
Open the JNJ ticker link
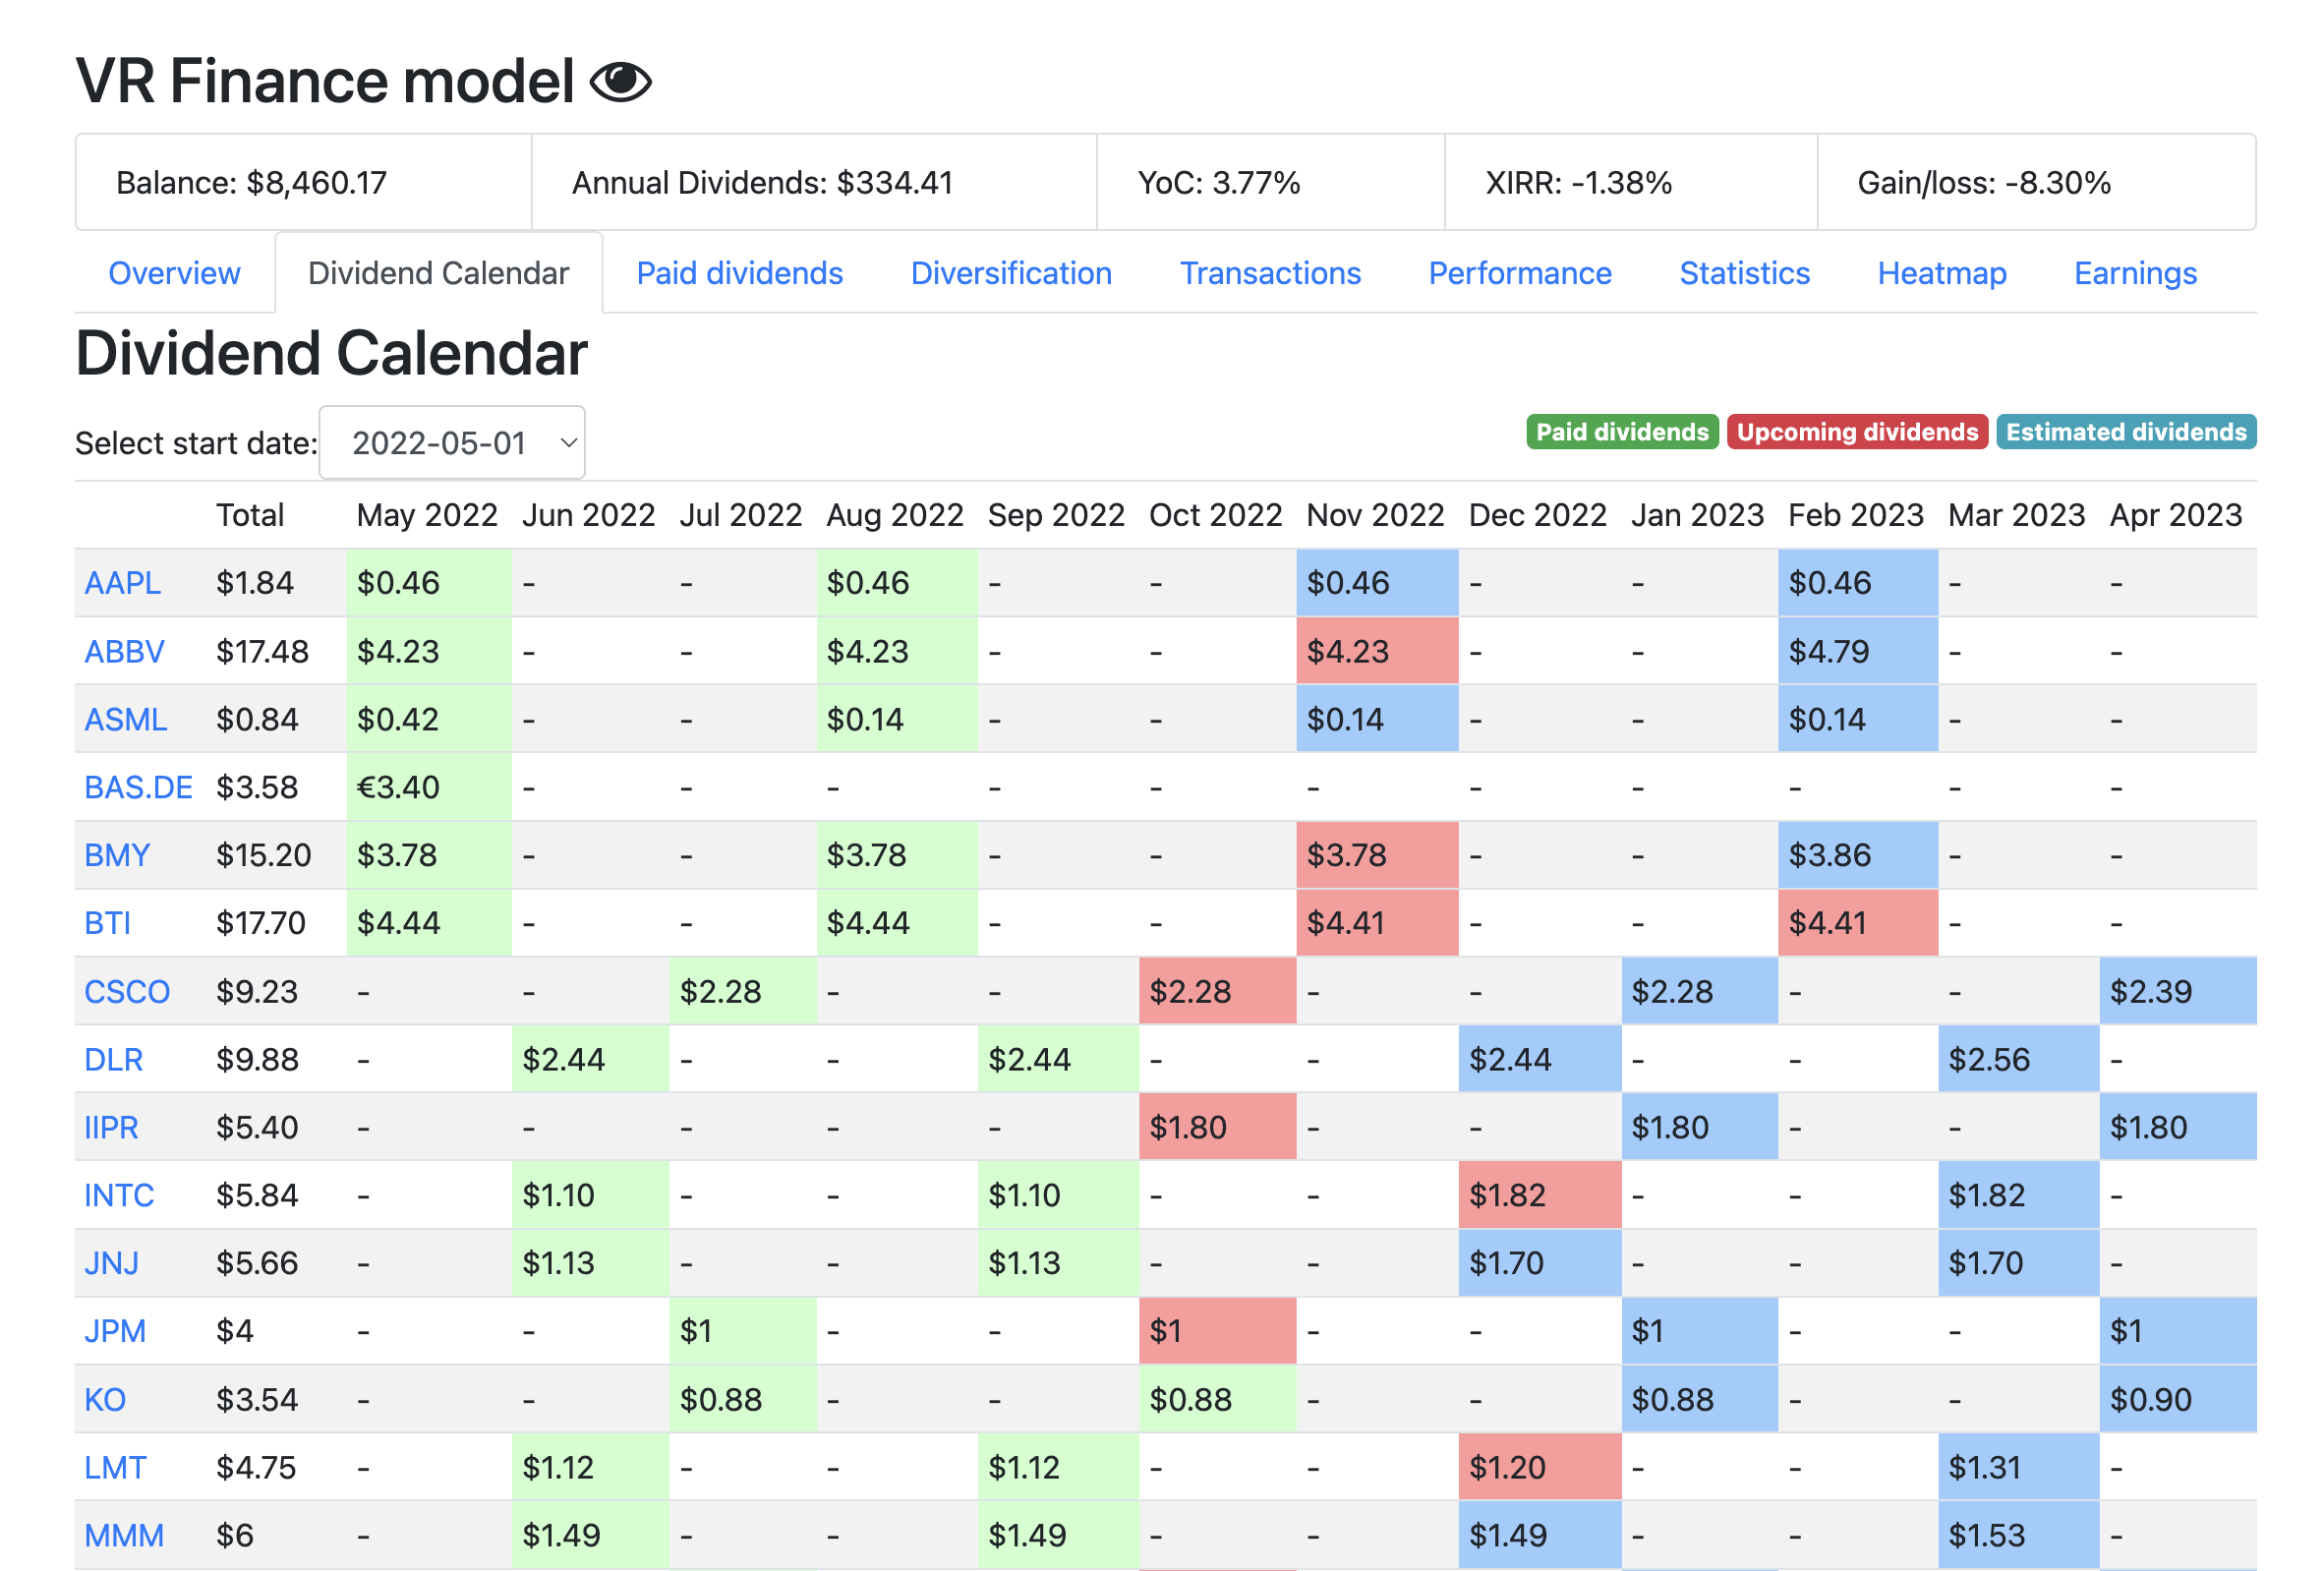[111, 1263]
